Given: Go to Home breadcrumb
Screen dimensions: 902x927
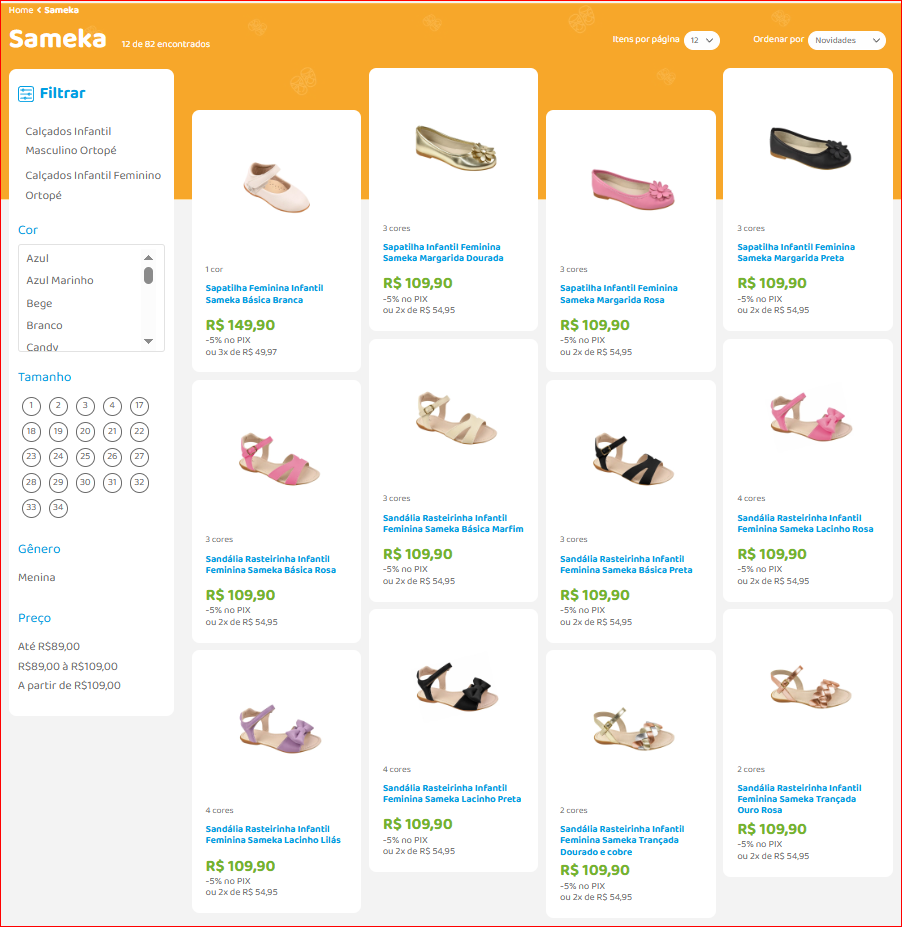Looking at the screenshot, I should pos(21,10).
